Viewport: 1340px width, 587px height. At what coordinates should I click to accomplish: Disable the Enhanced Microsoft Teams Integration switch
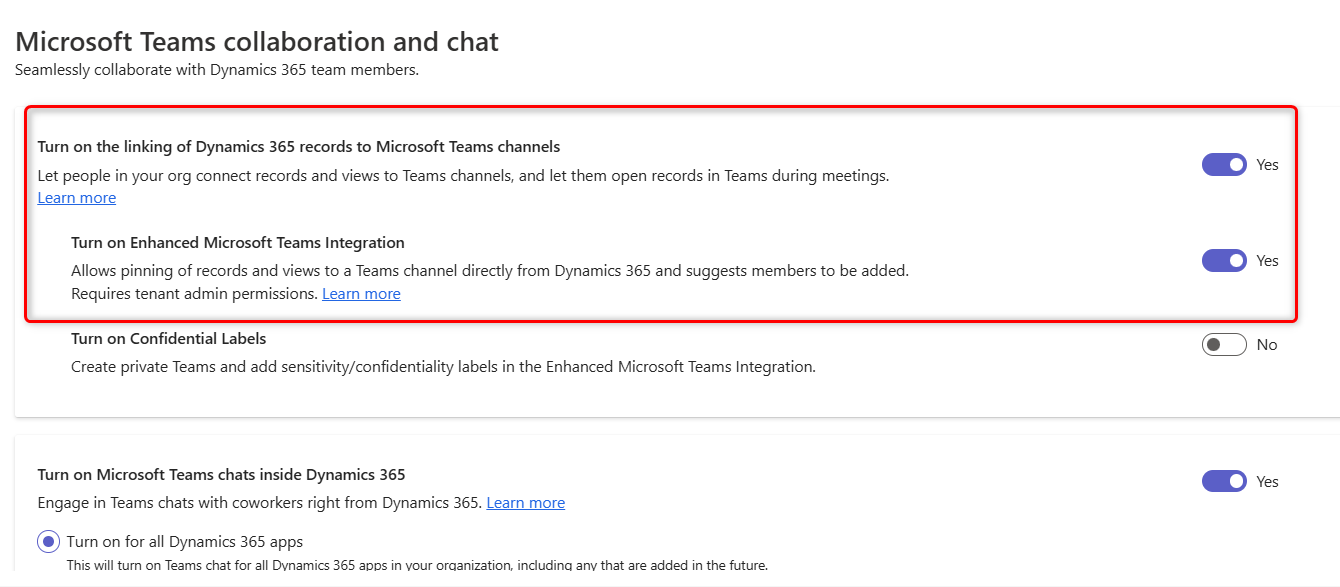[x=1224, y=260]
